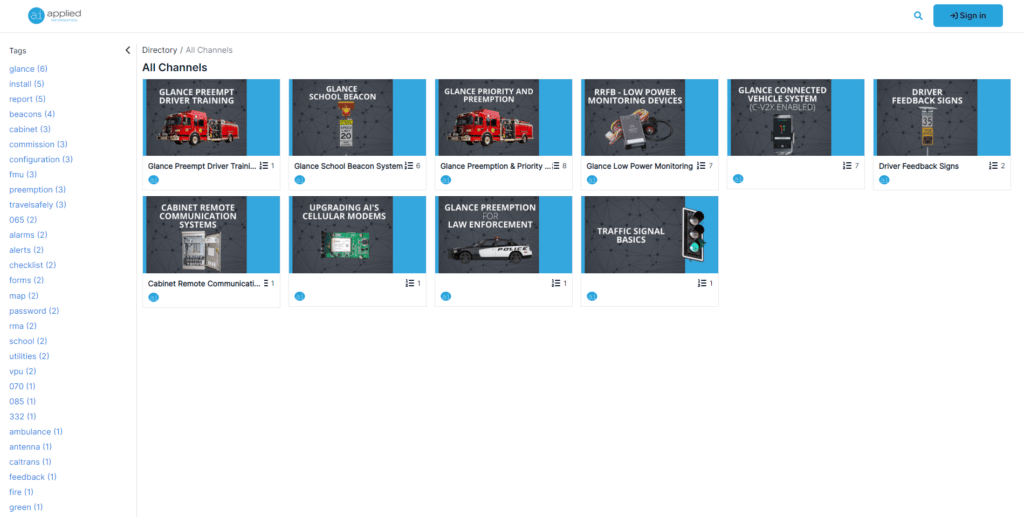Open Traffic Signal Basics thumbnail
The image size is (1024, 517).
[x=650, y=235]
